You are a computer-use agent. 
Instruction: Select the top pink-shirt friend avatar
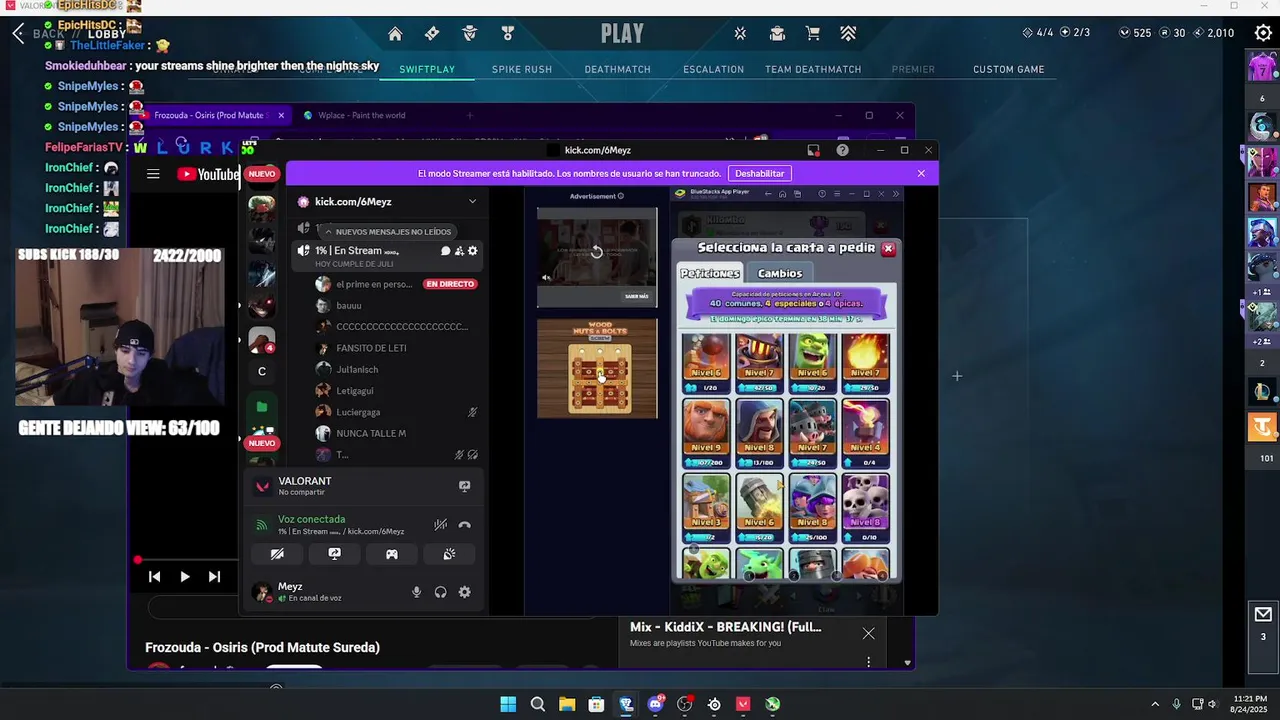pos(1262,67)
